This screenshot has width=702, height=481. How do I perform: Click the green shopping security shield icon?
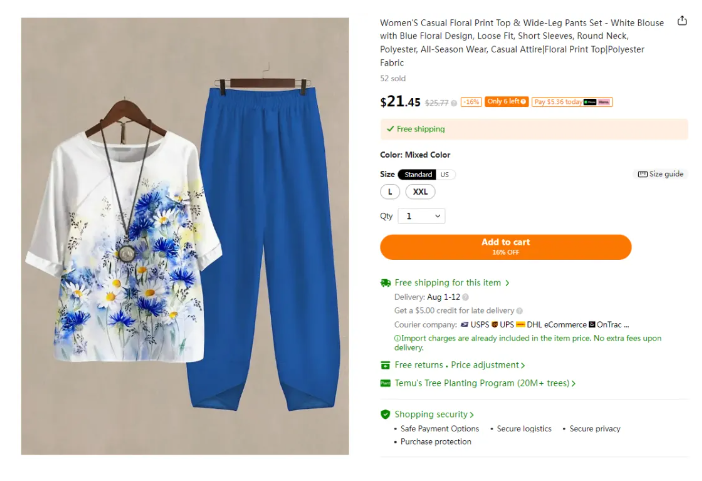[385, 414]
